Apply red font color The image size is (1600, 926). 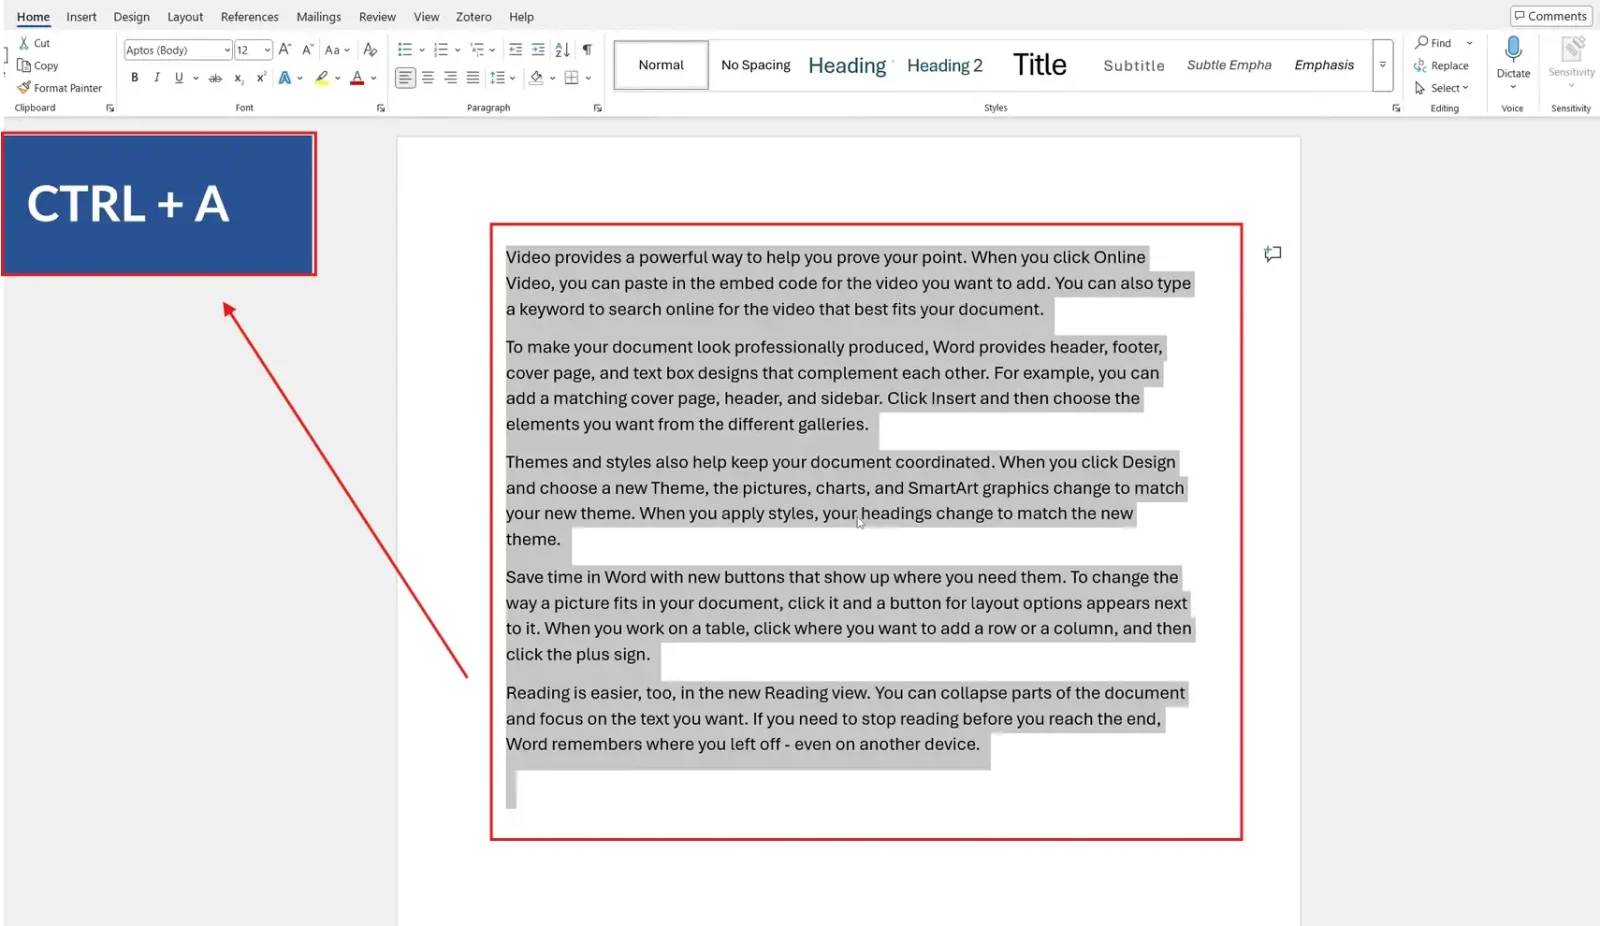[357, 77]
